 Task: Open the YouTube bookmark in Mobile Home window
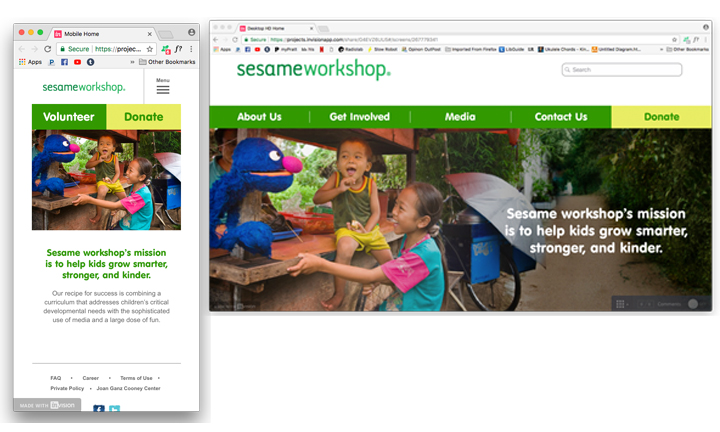(x=77, y=62)
